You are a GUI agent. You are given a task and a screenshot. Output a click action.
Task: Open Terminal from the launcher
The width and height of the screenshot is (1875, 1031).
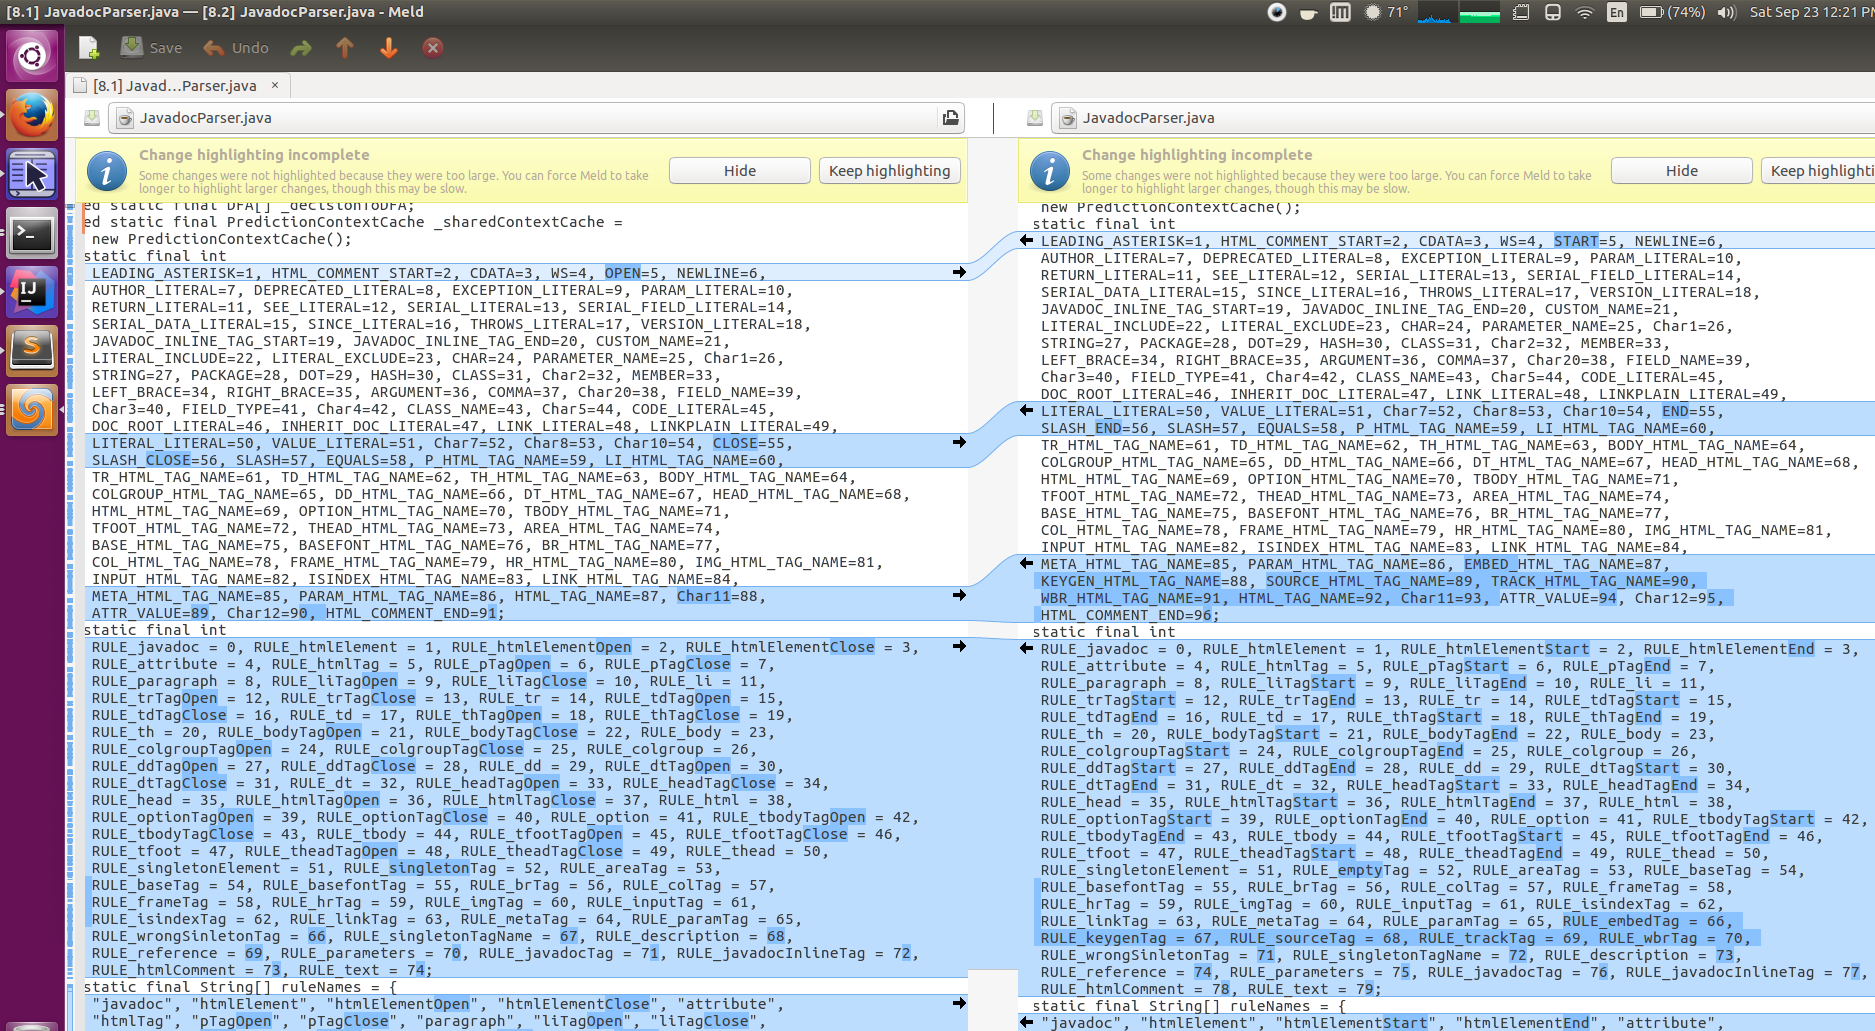click(32, 235)
